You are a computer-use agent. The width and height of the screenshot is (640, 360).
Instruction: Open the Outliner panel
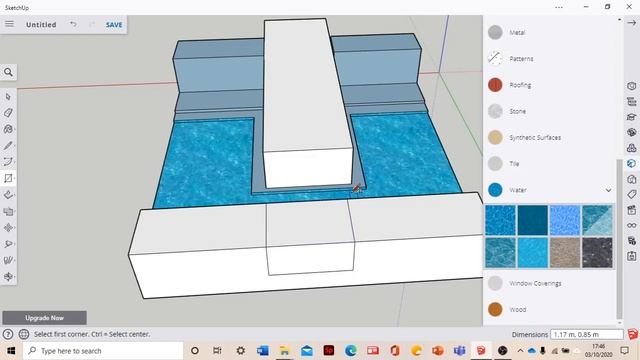tap(631, 101)
